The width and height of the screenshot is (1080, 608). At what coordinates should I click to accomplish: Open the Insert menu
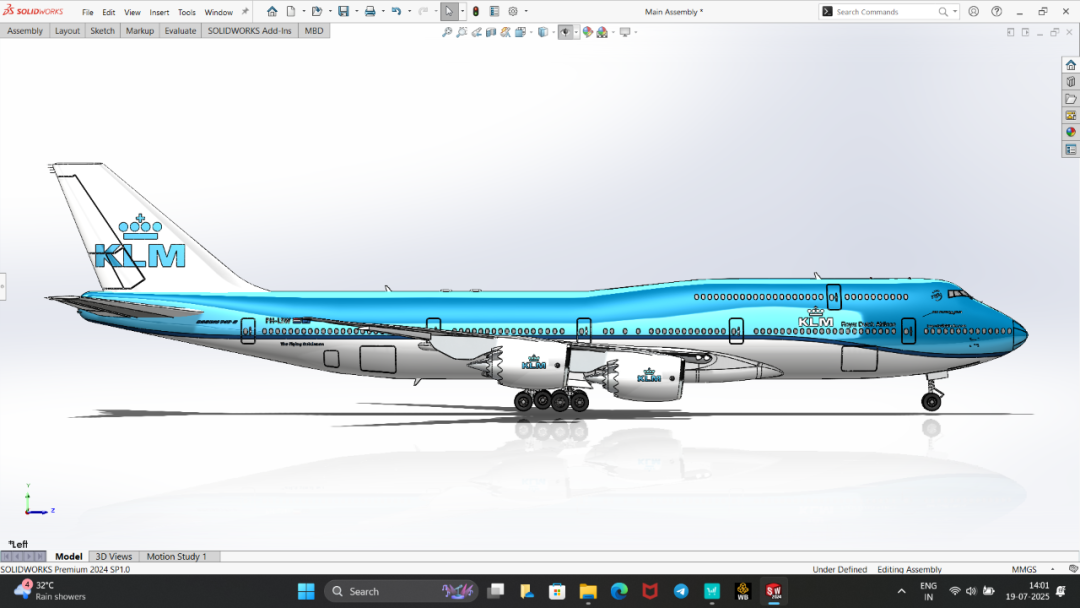pos(159,13)
